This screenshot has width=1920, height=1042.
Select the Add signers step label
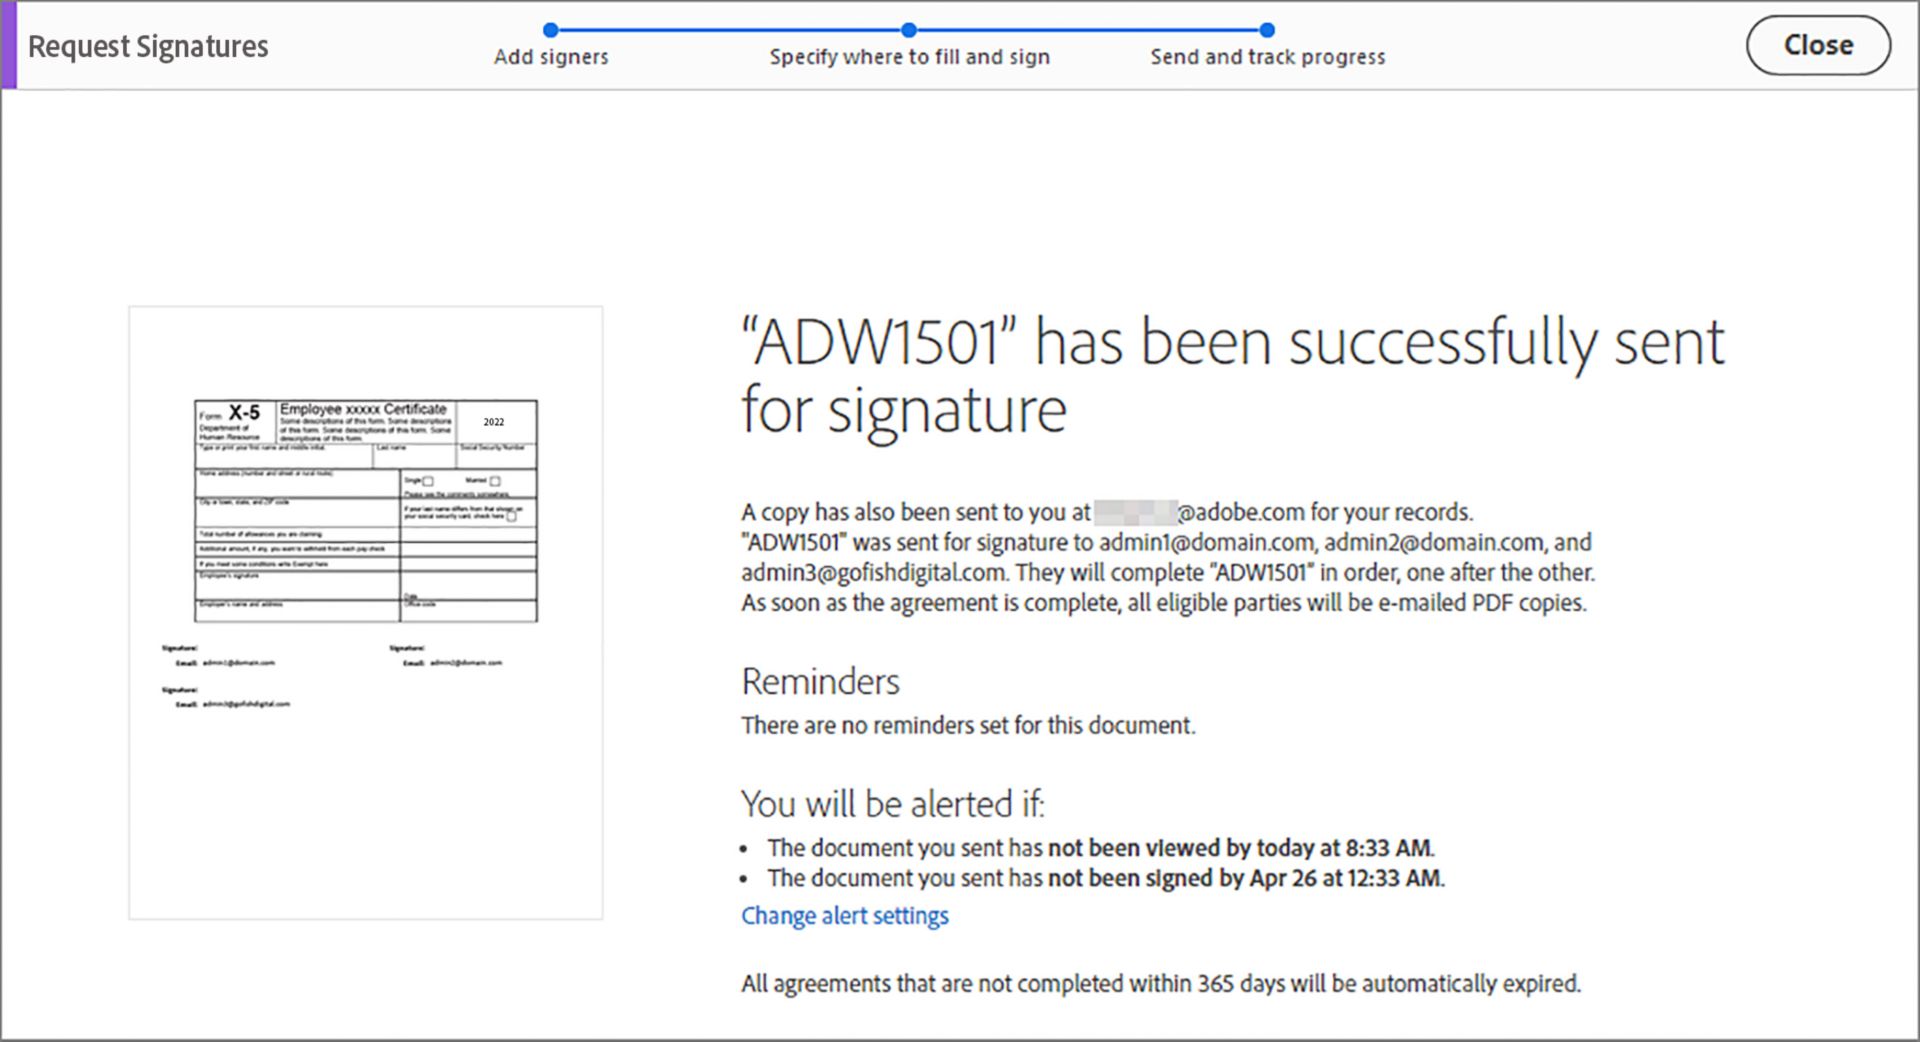(551, 57)
